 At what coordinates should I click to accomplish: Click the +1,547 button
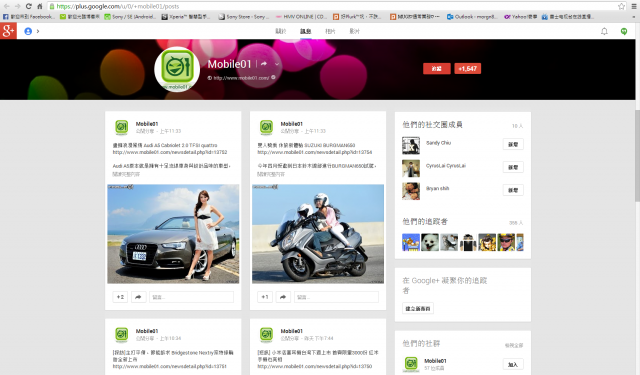point(467,69)
